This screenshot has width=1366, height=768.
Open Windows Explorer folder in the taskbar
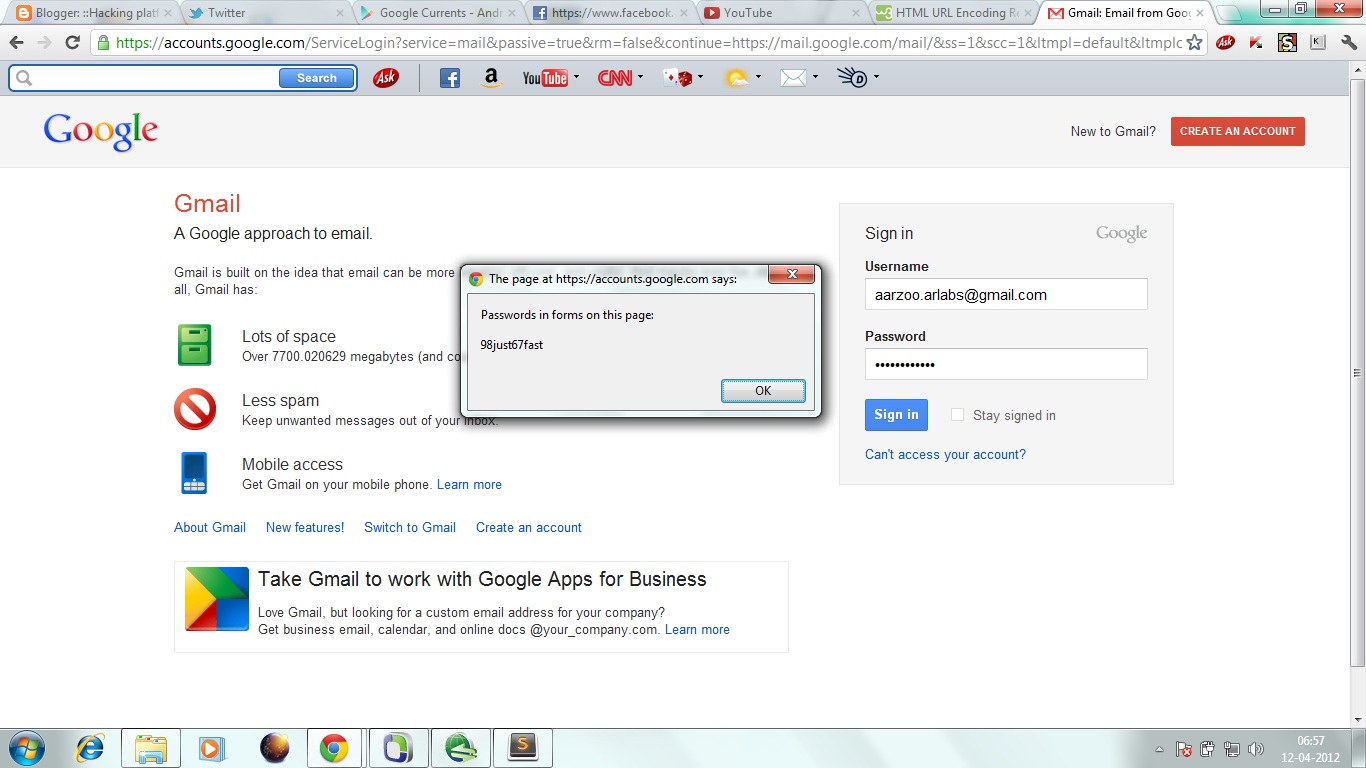(x=151, y=748)
